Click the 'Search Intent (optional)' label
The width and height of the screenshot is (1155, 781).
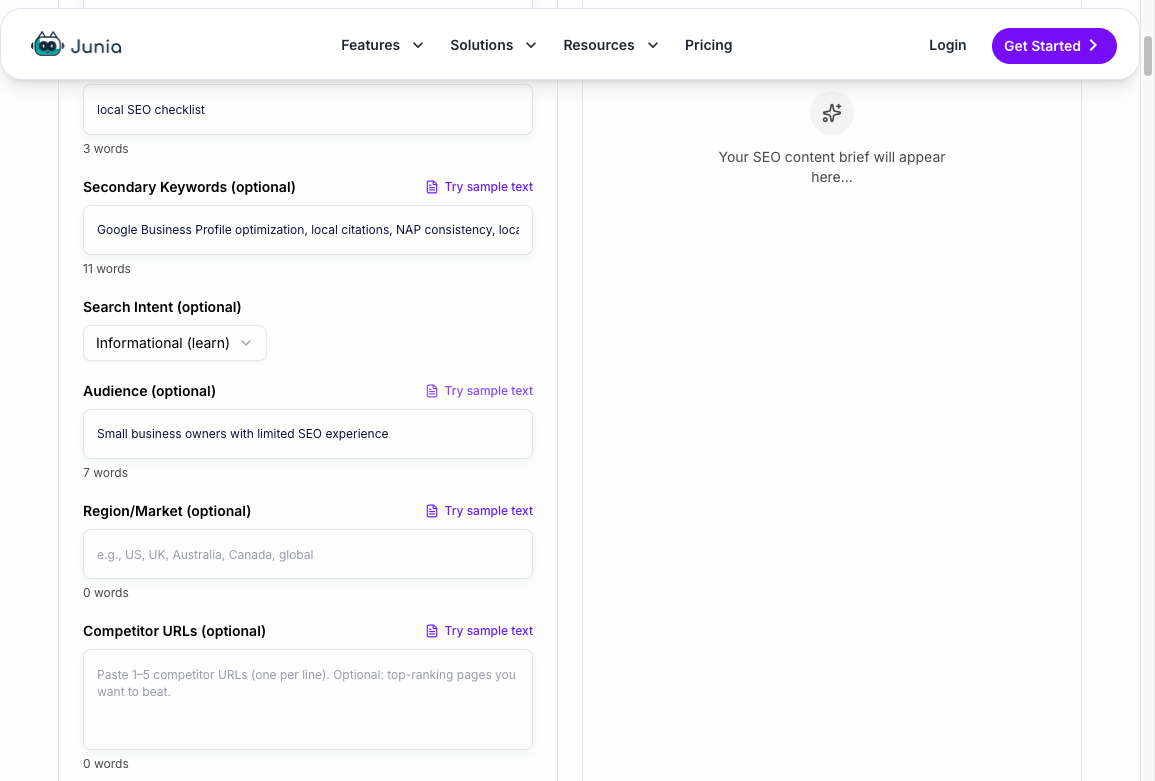click(162, 307)
